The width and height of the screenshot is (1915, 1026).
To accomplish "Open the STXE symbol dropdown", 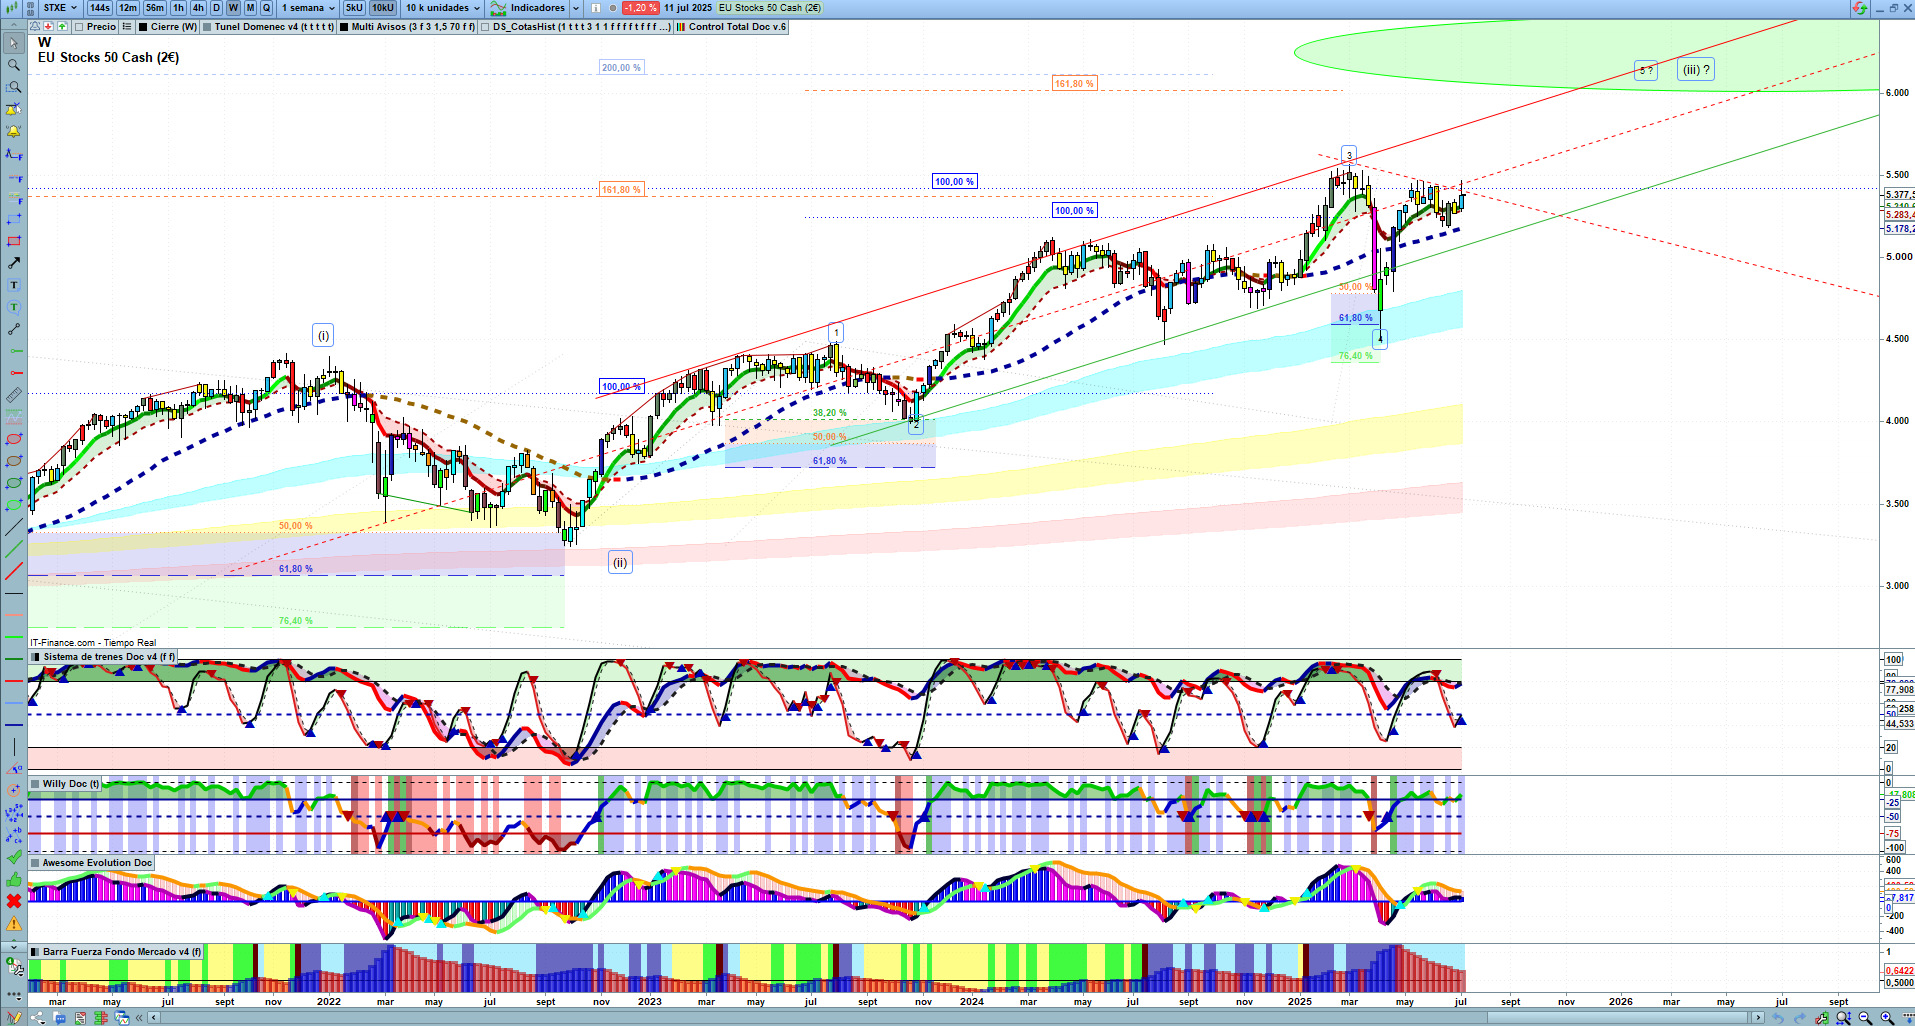I will pos(60,8).
